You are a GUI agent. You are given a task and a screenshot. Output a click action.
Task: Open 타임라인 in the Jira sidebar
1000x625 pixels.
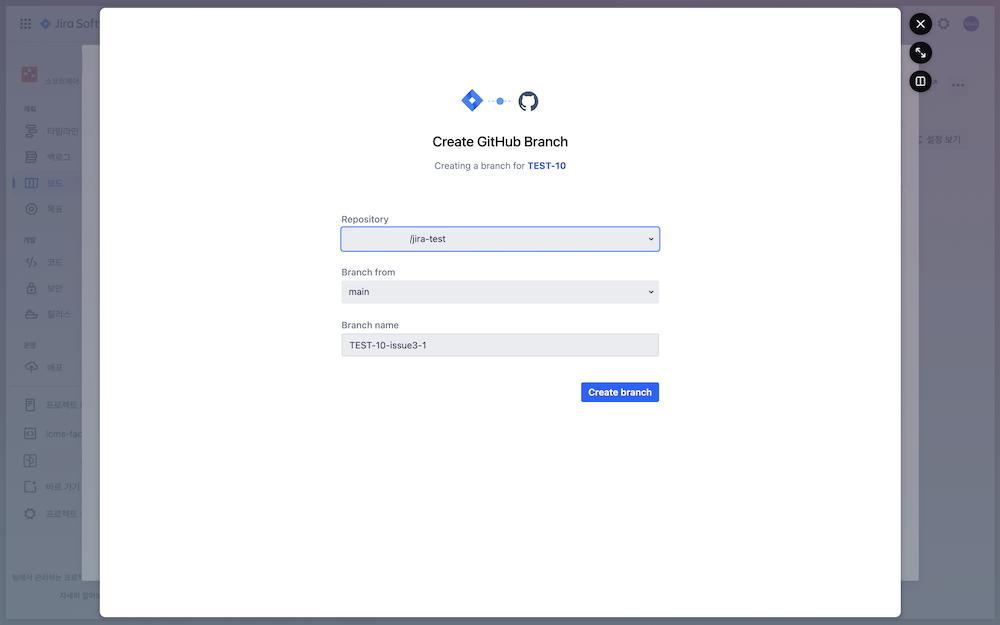[52, 131]
